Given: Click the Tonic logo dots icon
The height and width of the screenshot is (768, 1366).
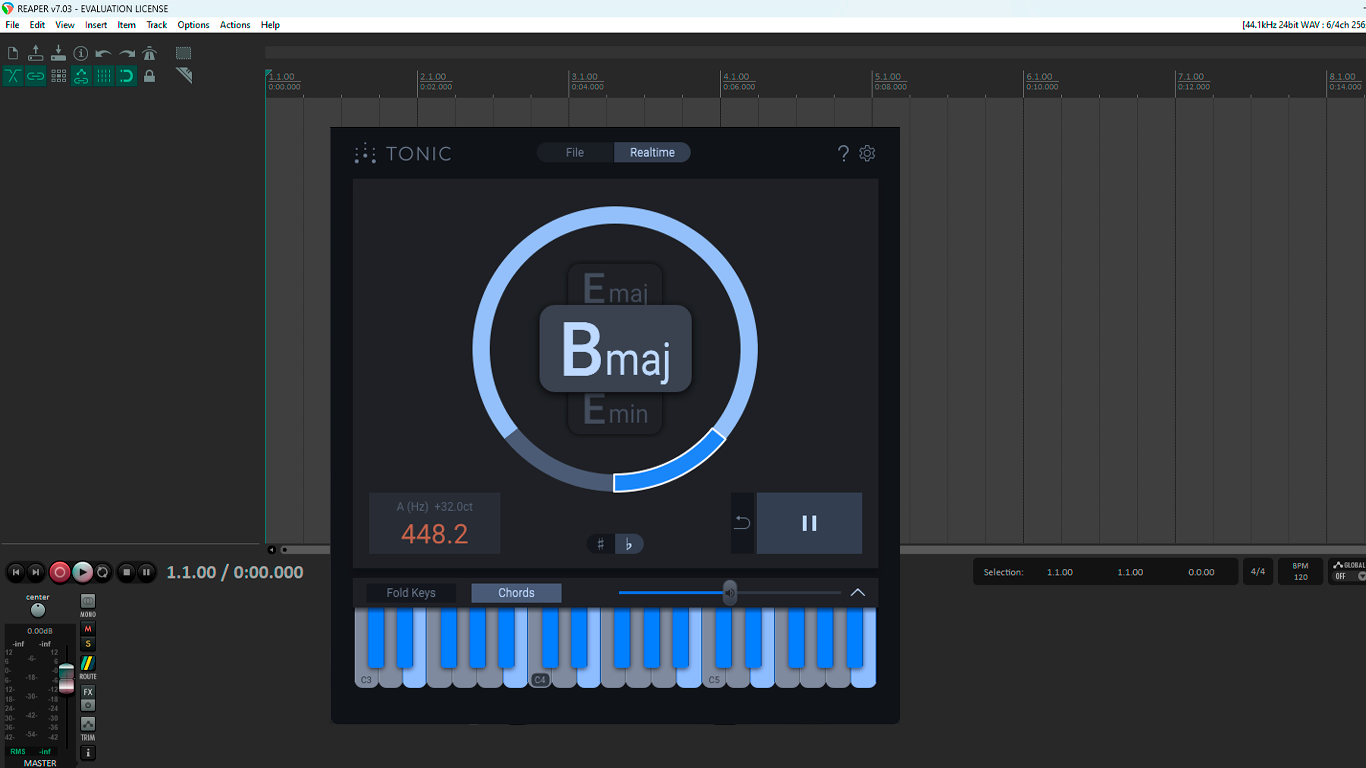Looking at the screenshot, I should point(365,153).
